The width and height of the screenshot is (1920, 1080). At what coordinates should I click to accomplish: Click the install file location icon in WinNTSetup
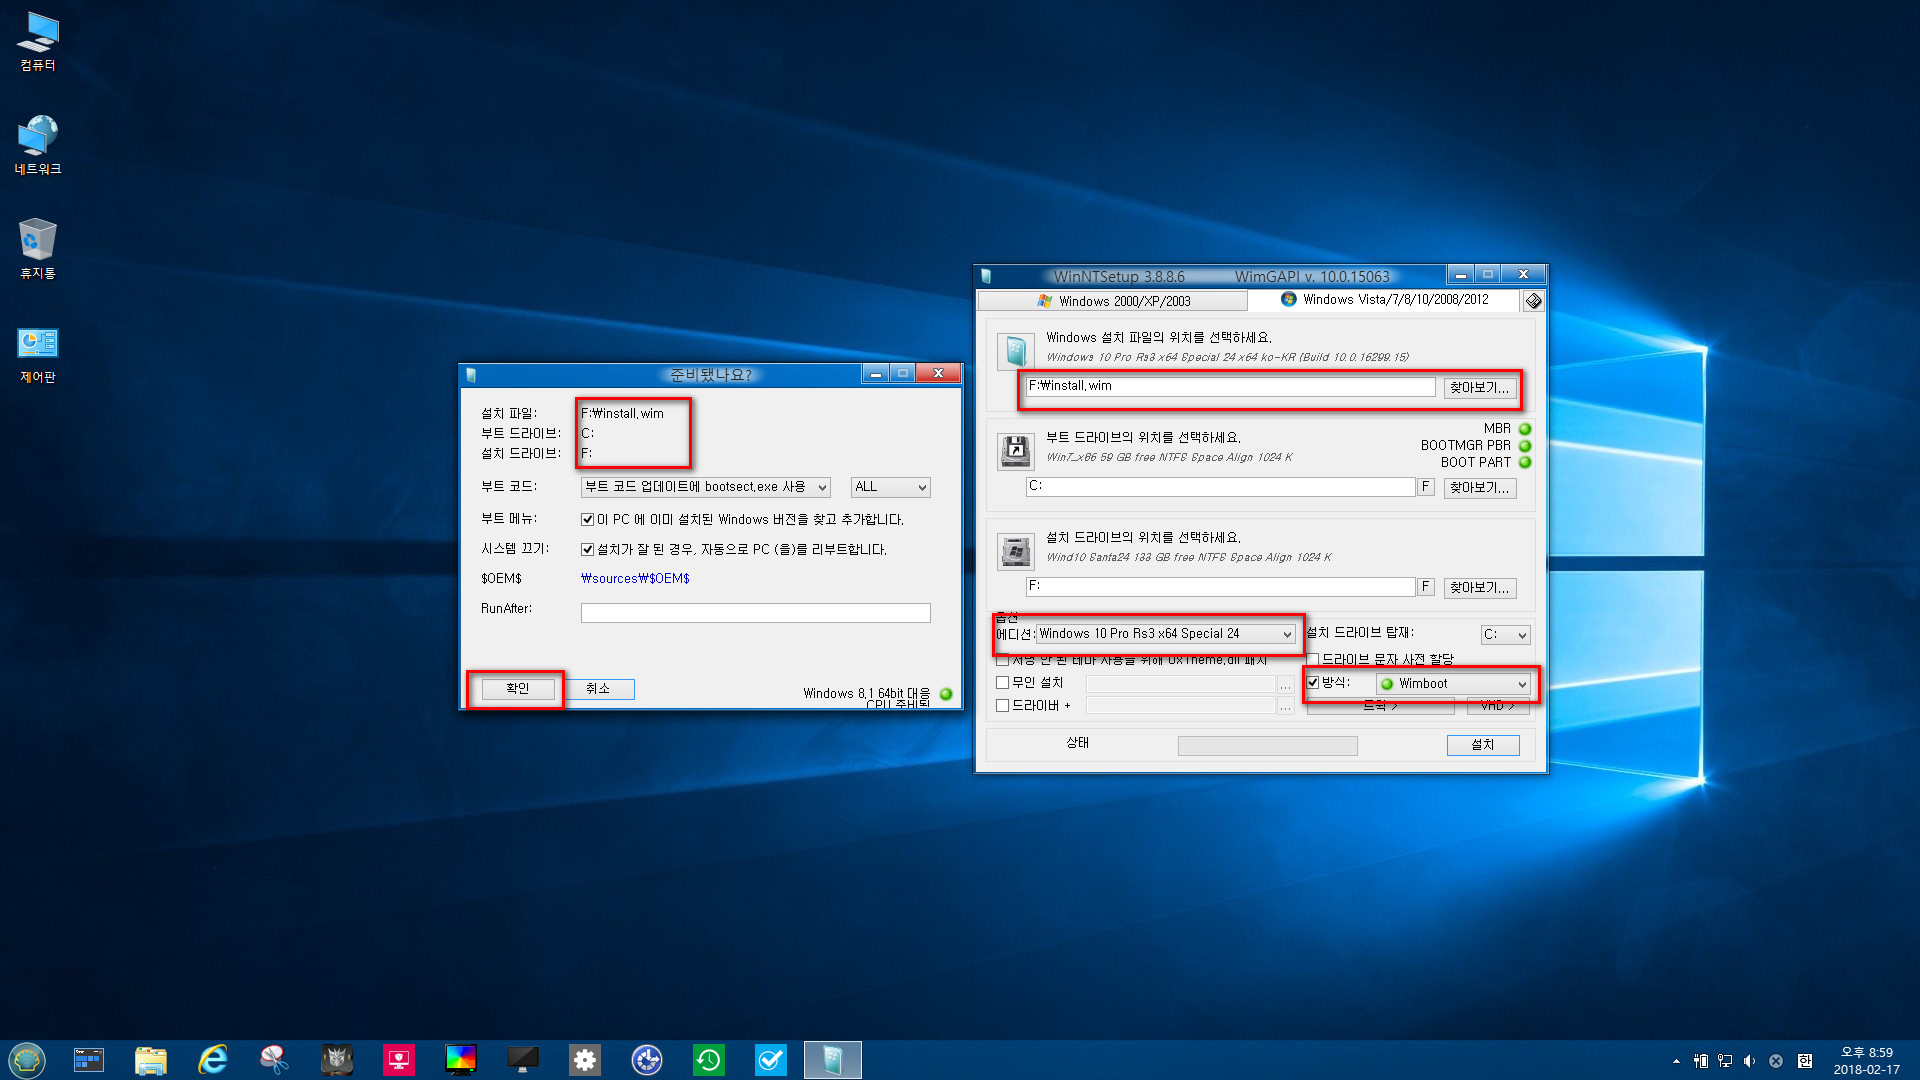coord(1015,352)
